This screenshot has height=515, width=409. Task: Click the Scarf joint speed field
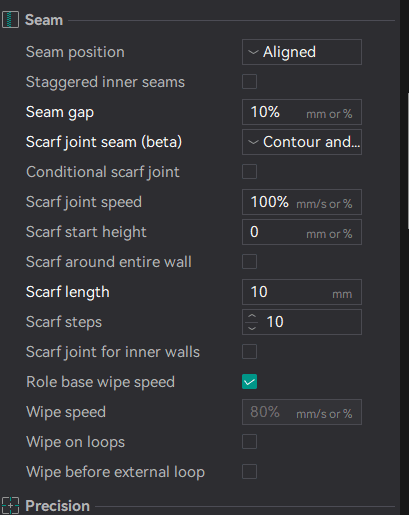click(x=302, y=202)
